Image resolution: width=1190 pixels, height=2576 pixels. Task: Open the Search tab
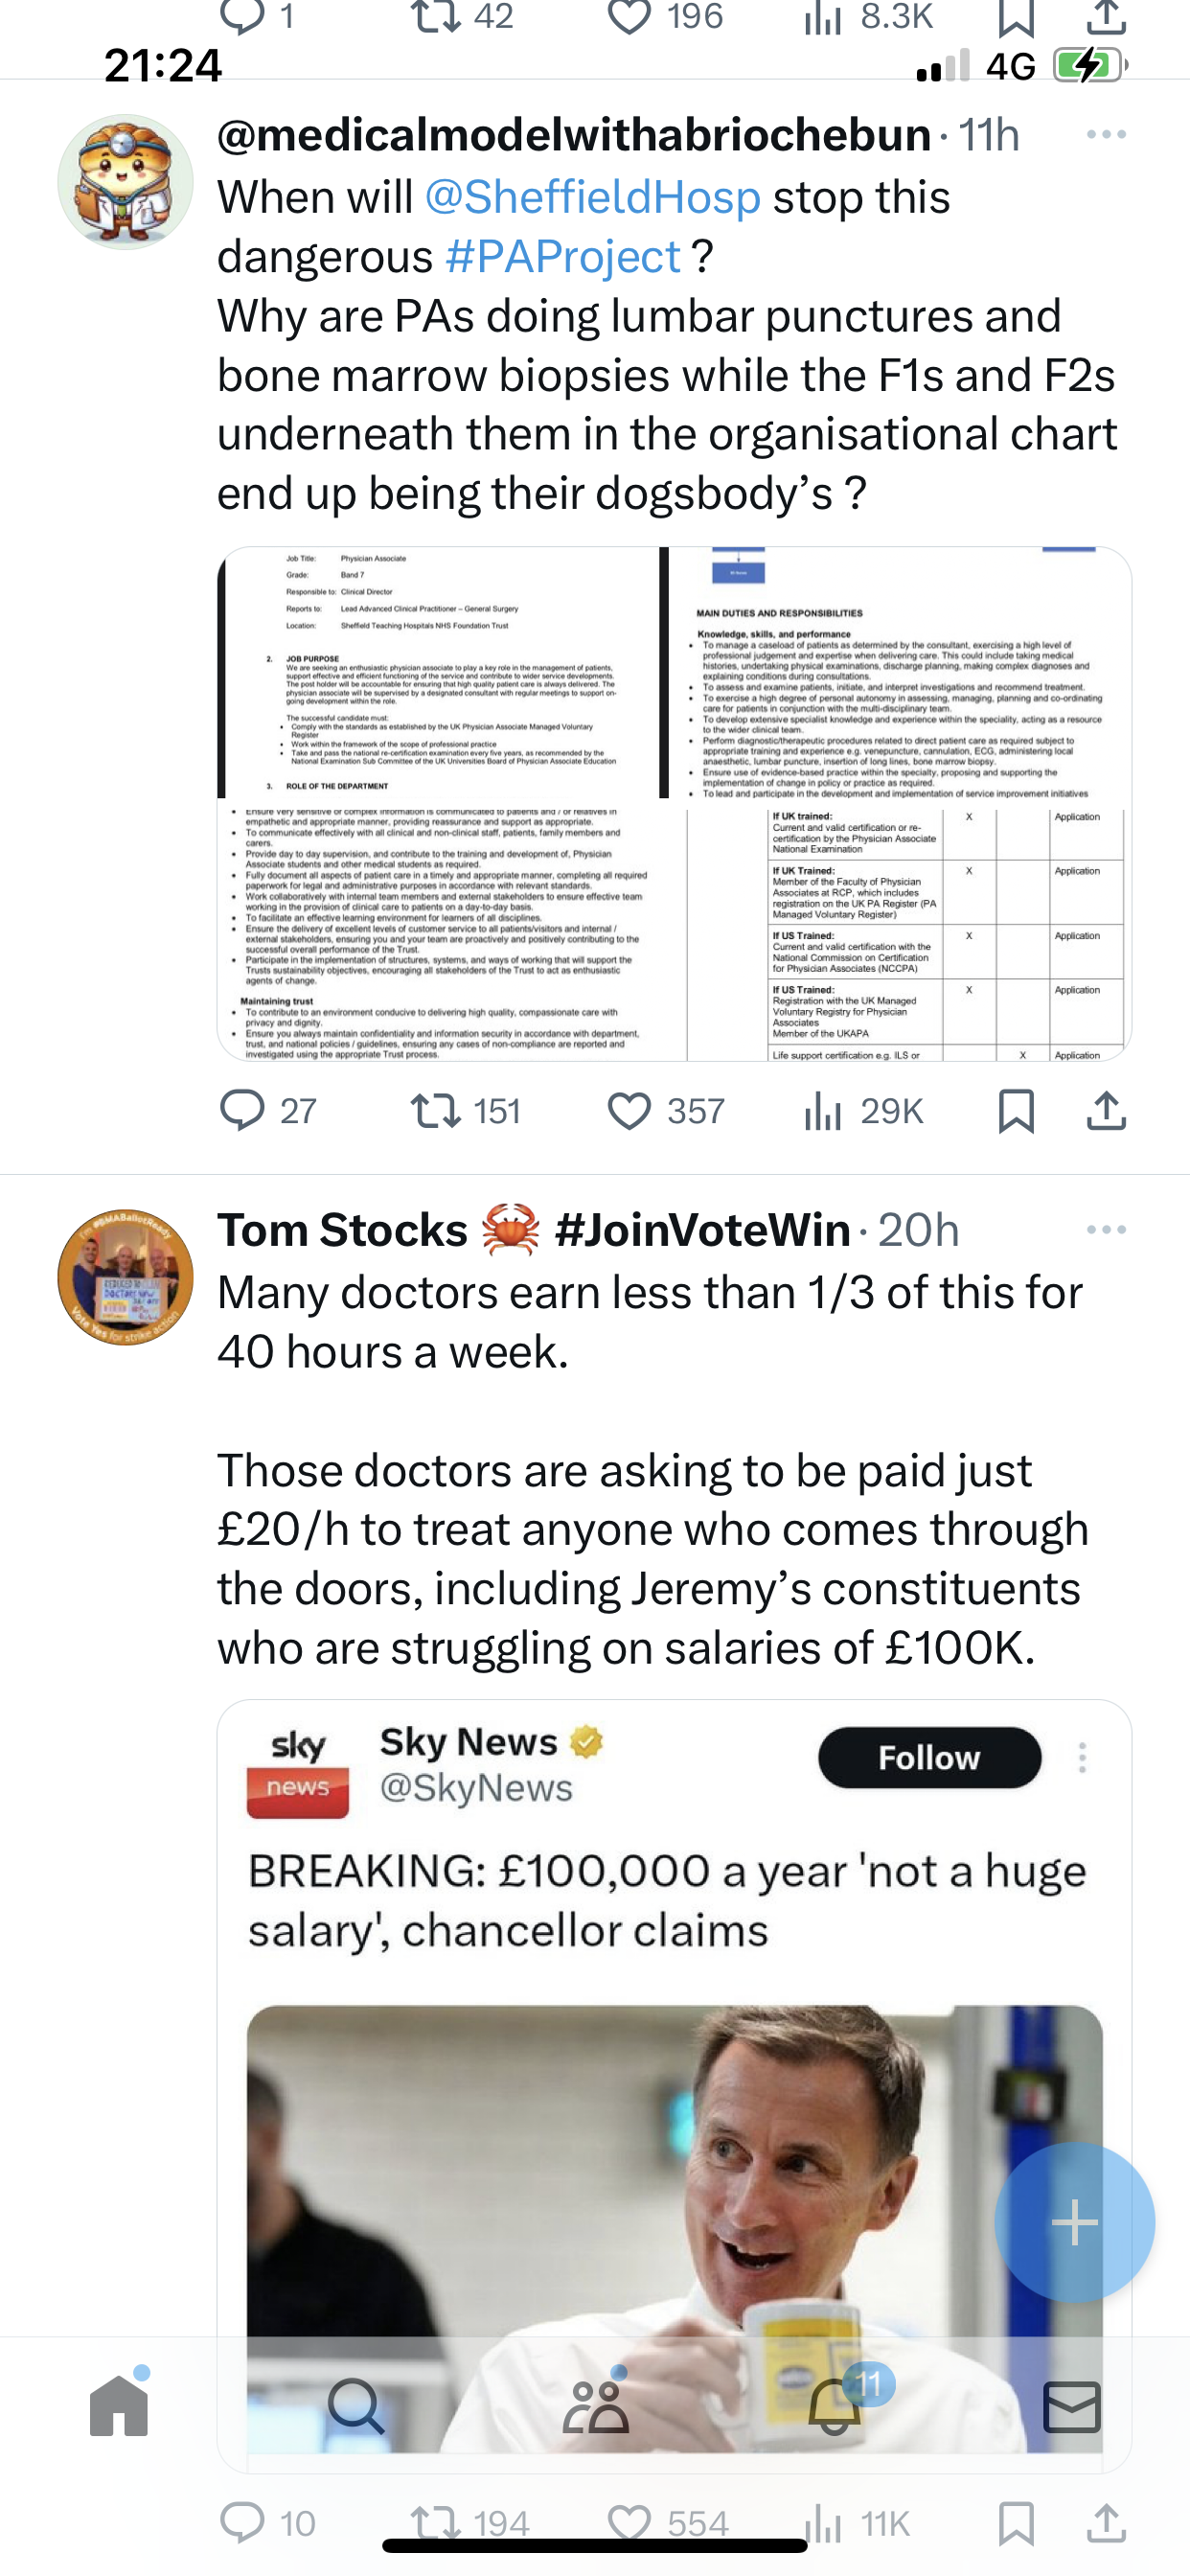click(356, 2405)
